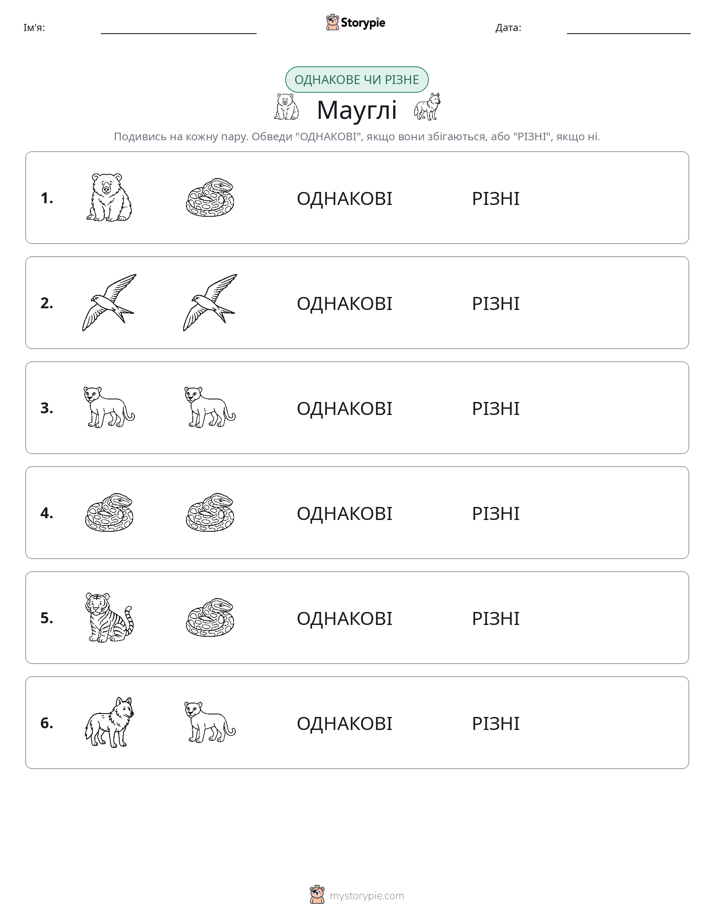The image size is (714, 924).
Task: Click the Storypie logo at top
Action: point(356,22)
